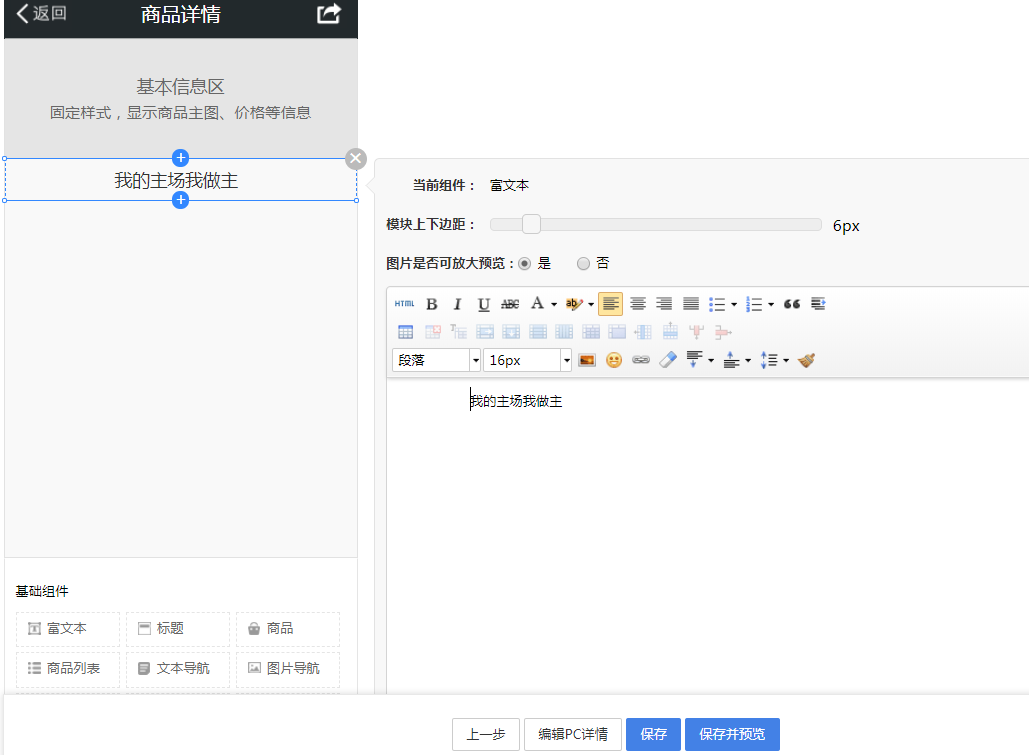
Task: Insert a table
Action: point(406,332)
